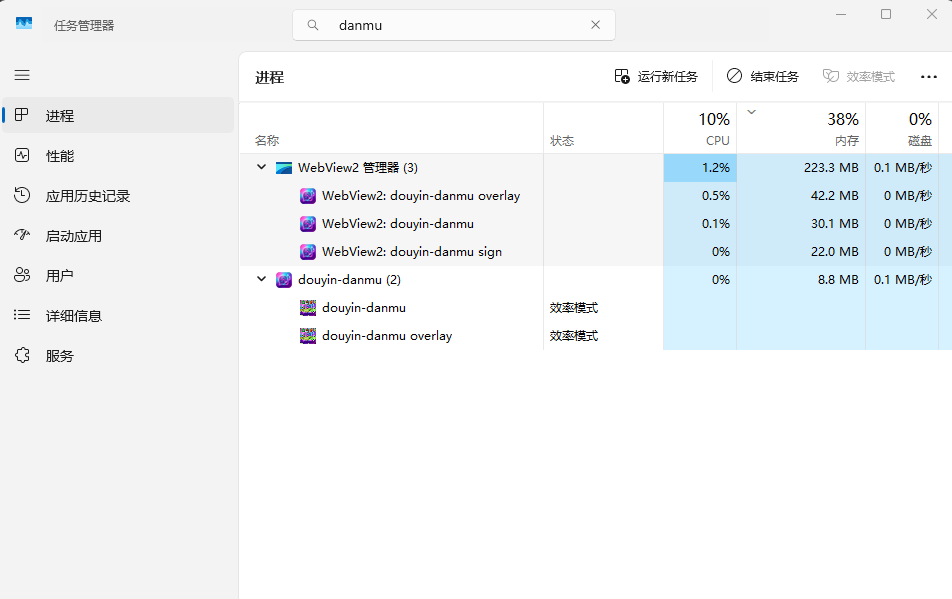The width and height of the screenshot is (952, 599).
Task: Select the WebView2 管理器 (3) row
Action: click(x=596, y=168)
